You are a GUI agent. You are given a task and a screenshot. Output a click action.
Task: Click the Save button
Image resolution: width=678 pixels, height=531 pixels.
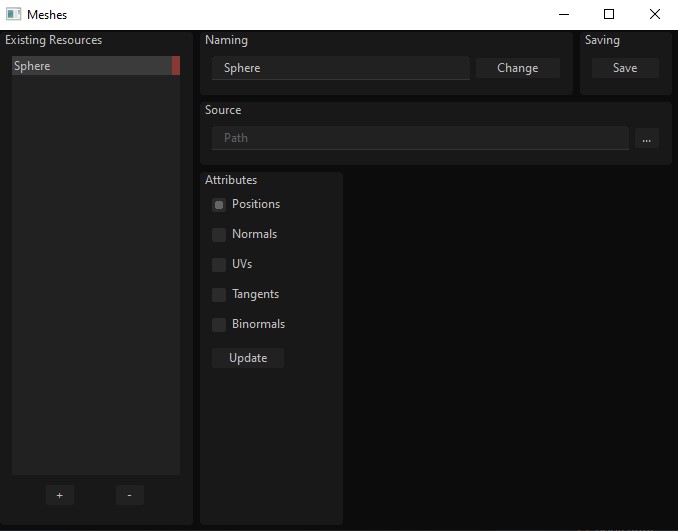625,68
